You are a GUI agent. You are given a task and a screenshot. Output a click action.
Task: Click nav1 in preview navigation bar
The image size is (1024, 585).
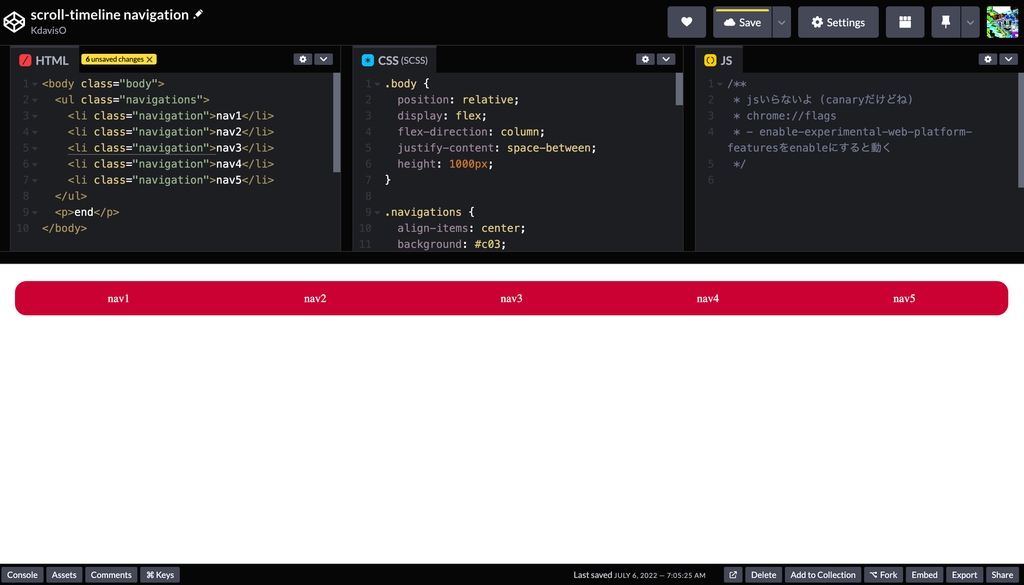click(118, 298)
